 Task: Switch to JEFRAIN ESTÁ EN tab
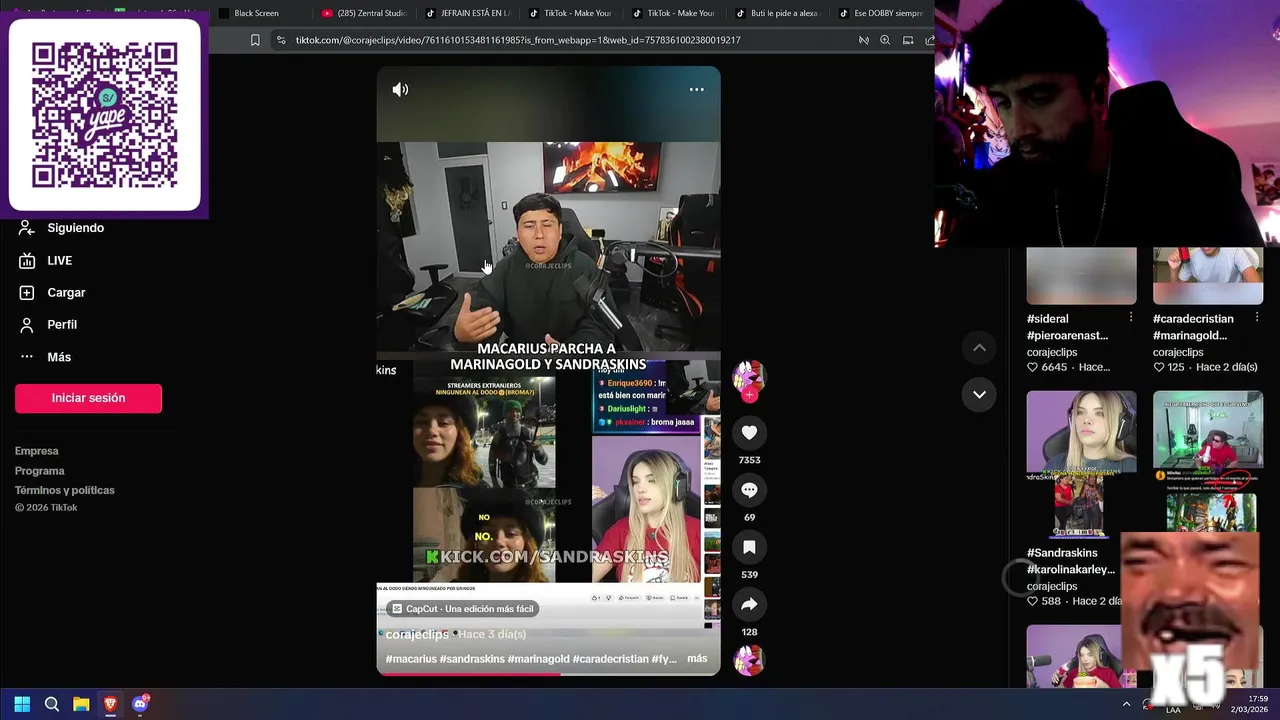point(468,13)
